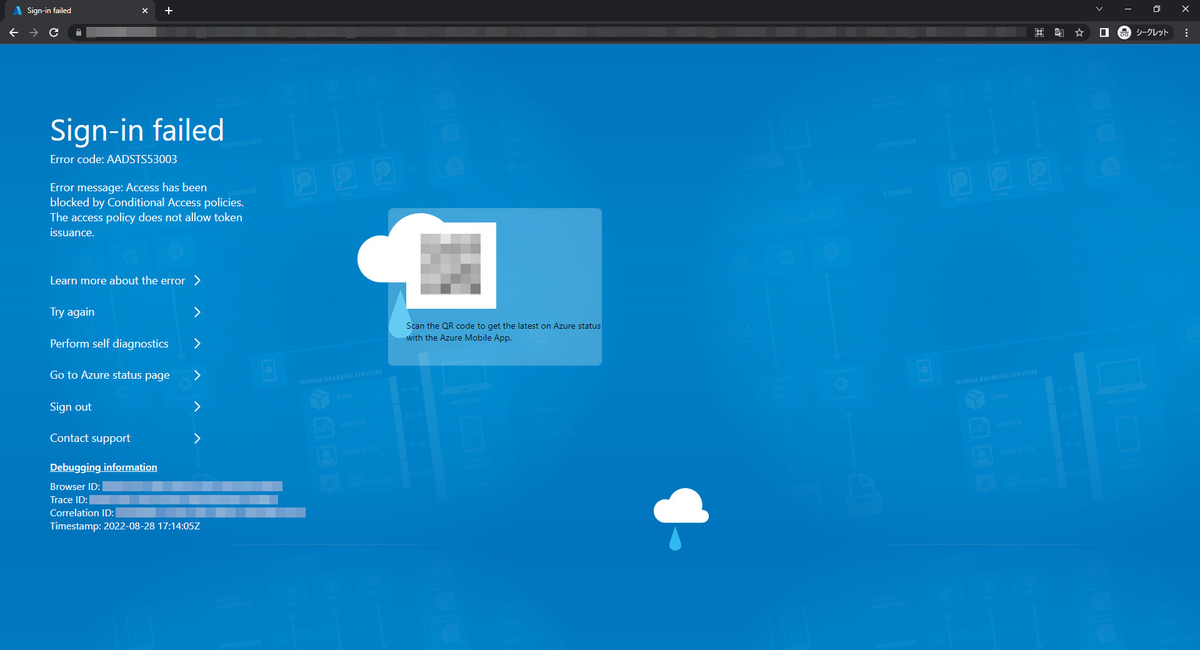
Task: Click the Error code AADSTS53003 text
Action: 114,159
